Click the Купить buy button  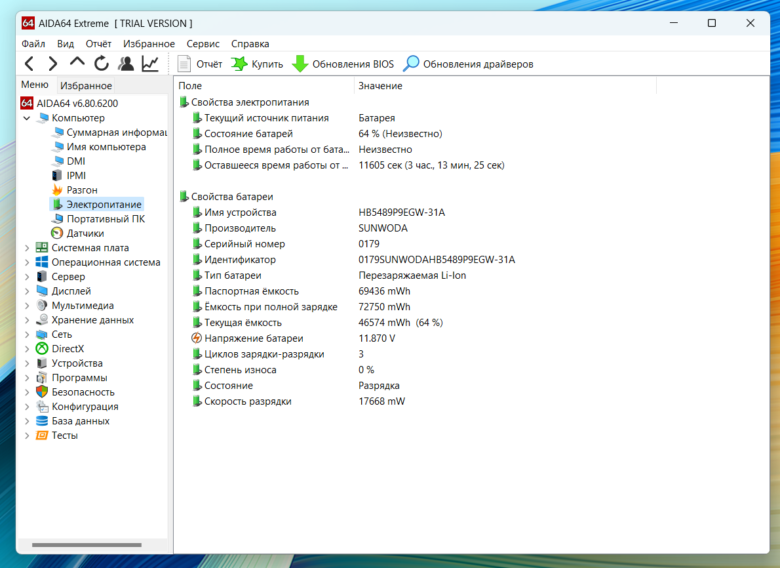[257, 64]
